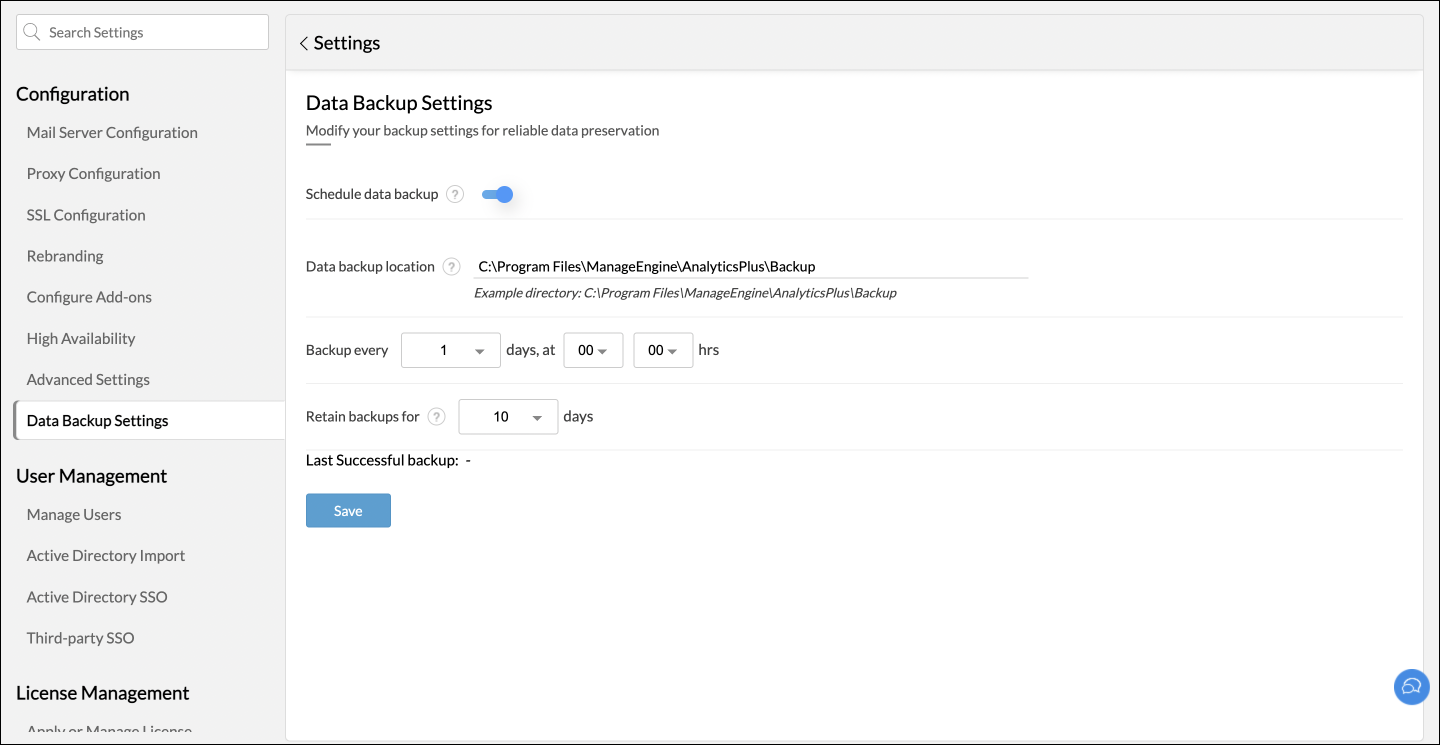Image resolution: width=1440 pixels, height=745 pixels.
Task: Click the Data backup location path field
Action: click(x=750, y=267)
